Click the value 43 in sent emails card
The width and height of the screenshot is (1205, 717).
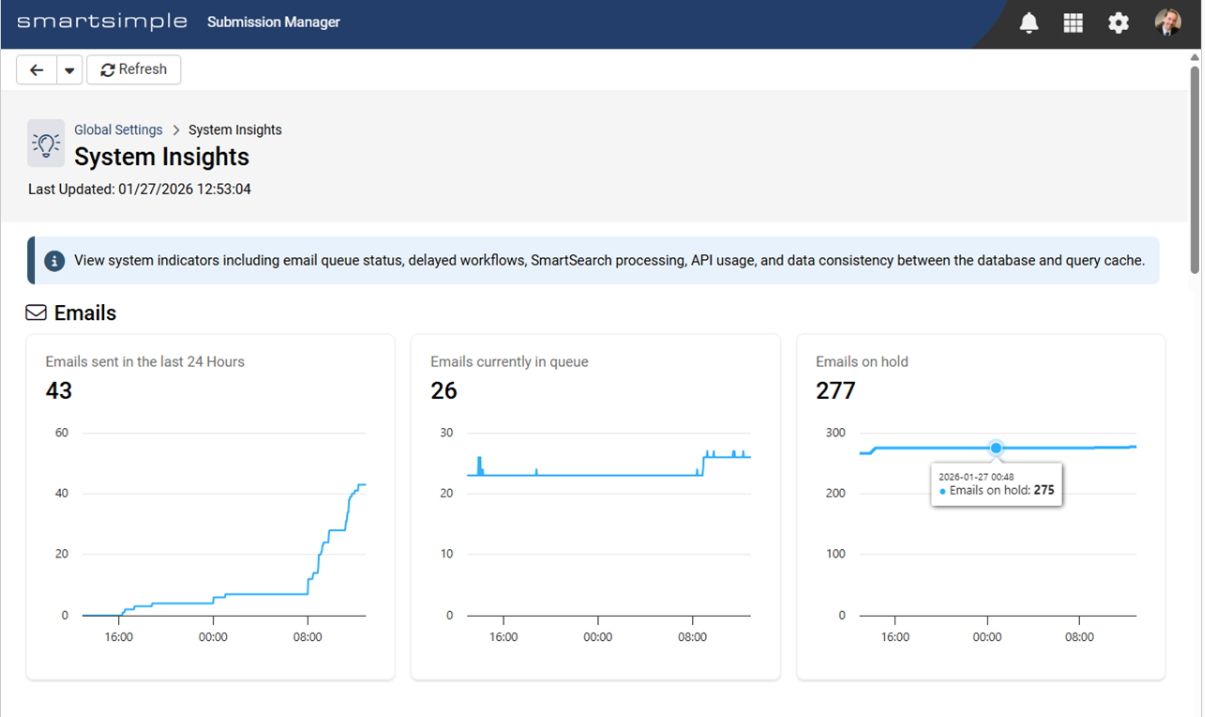59,390
